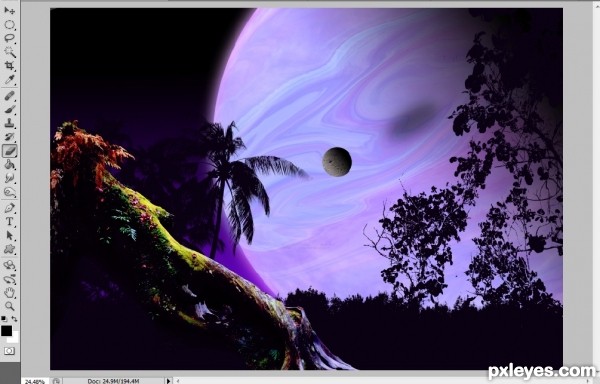
Task: Click the zoom percentage field in status bar
Action: 36,381
